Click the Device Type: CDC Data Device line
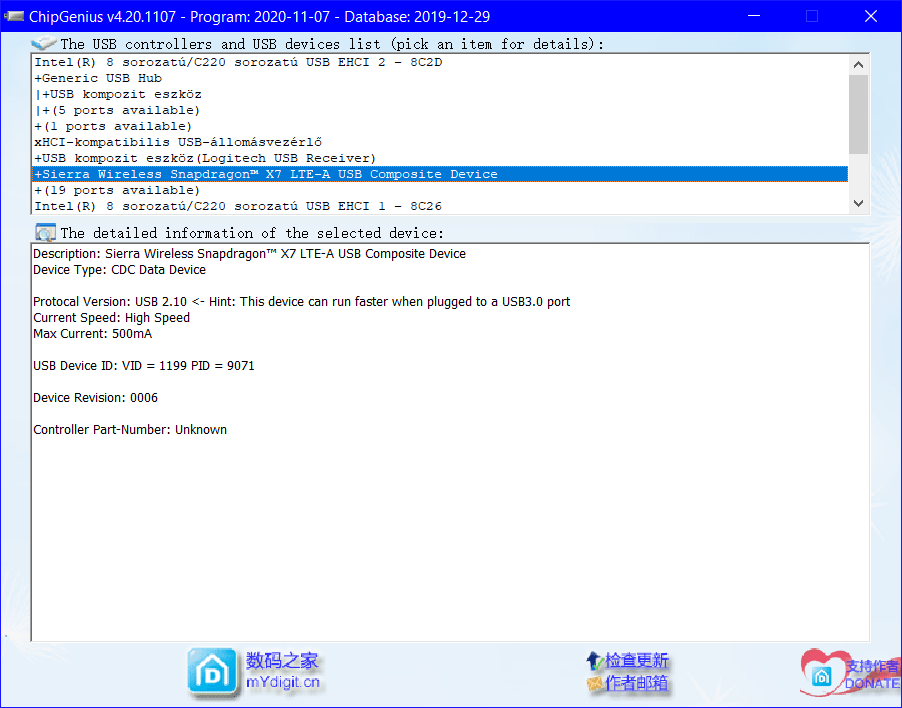 pyautogui.click(x=119, y=270)
